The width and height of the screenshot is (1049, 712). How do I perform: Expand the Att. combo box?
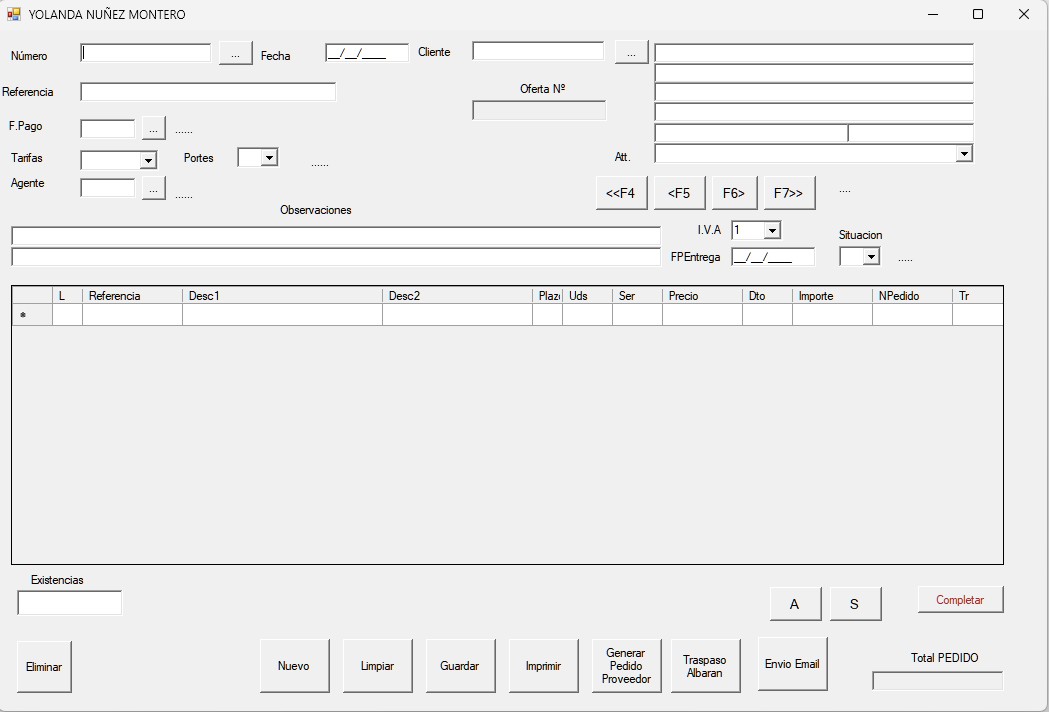tap(963, 154)
